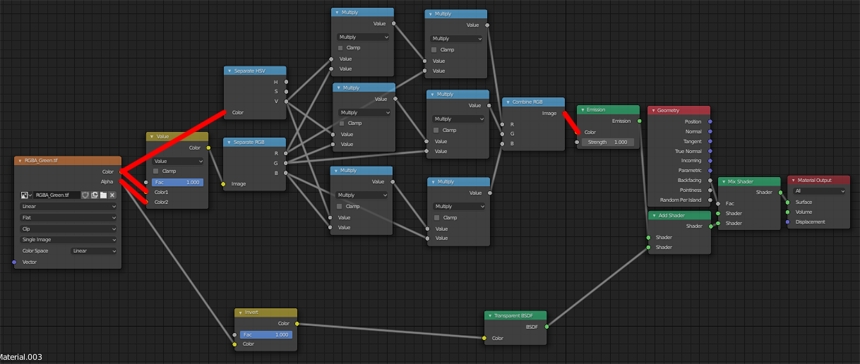Collapse the Material Output node

pos(793,180)
